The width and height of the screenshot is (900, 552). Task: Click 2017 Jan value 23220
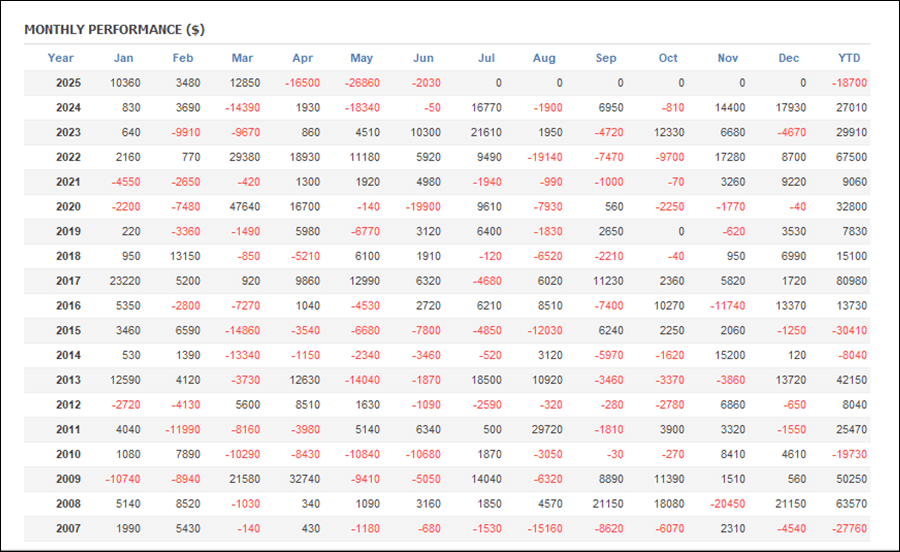[x=125, y=281]
